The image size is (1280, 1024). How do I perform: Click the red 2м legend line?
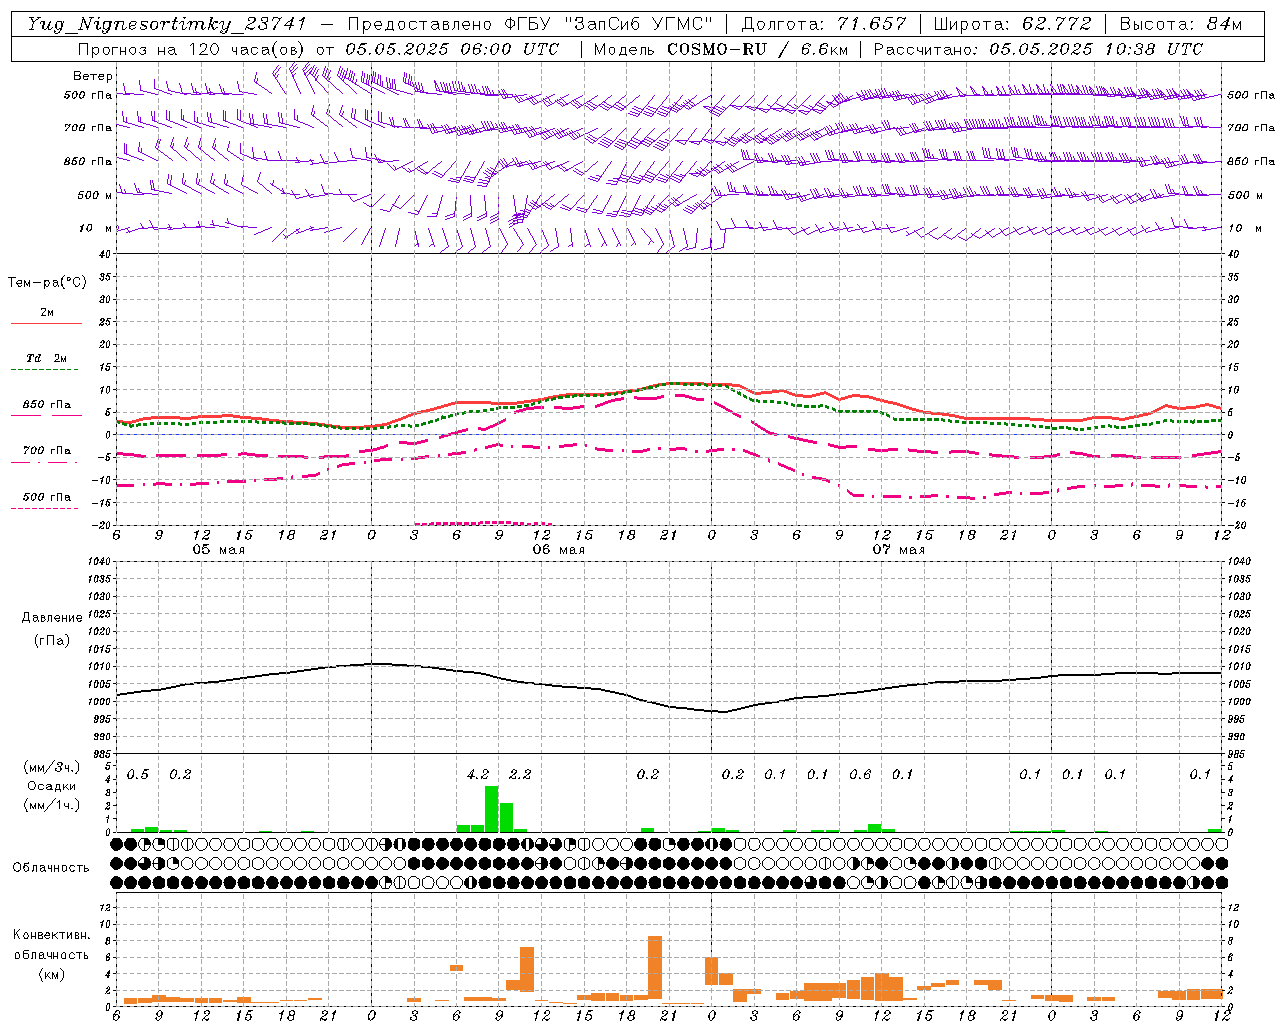tap(46, 323)
